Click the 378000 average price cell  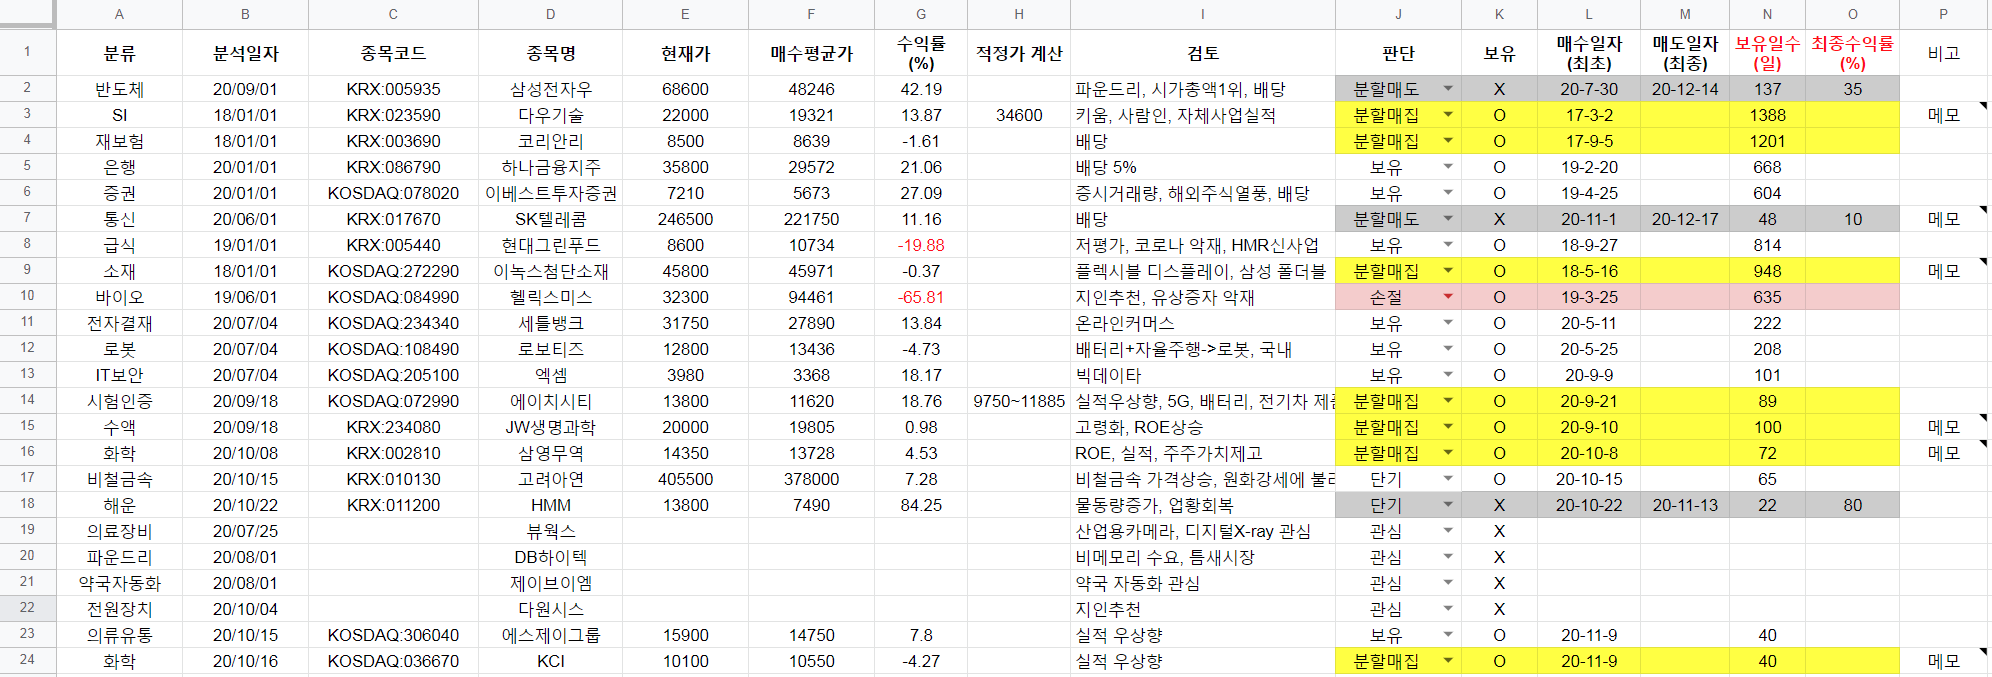811,479
